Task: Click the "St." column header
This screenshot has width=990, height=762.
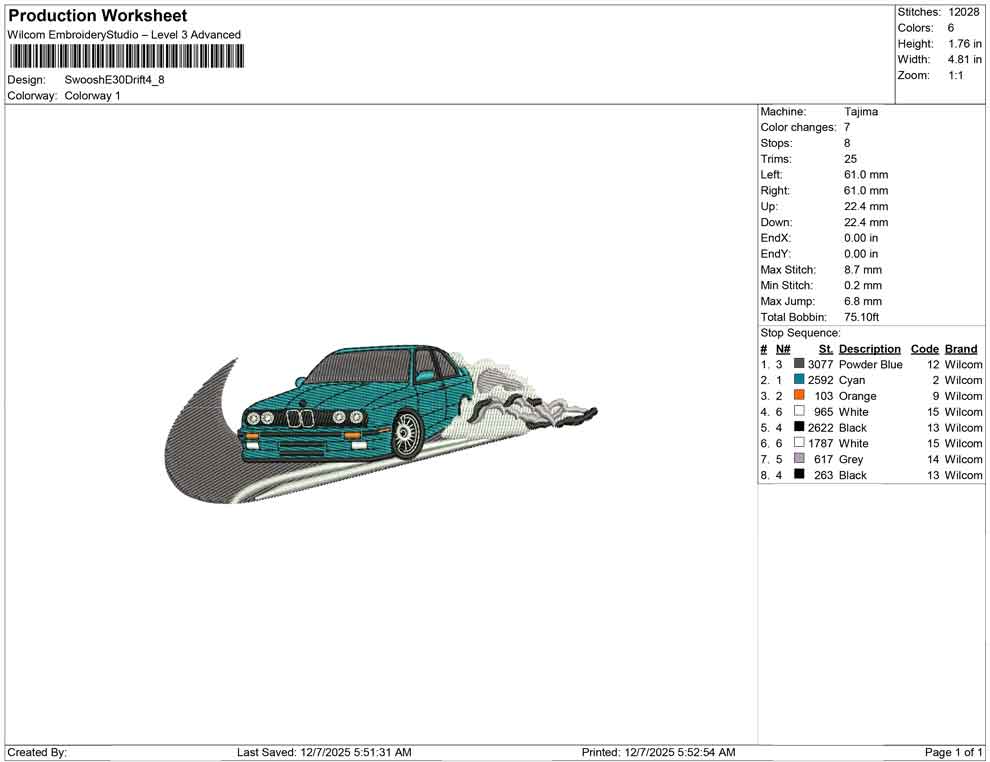Action: [826, 348]
